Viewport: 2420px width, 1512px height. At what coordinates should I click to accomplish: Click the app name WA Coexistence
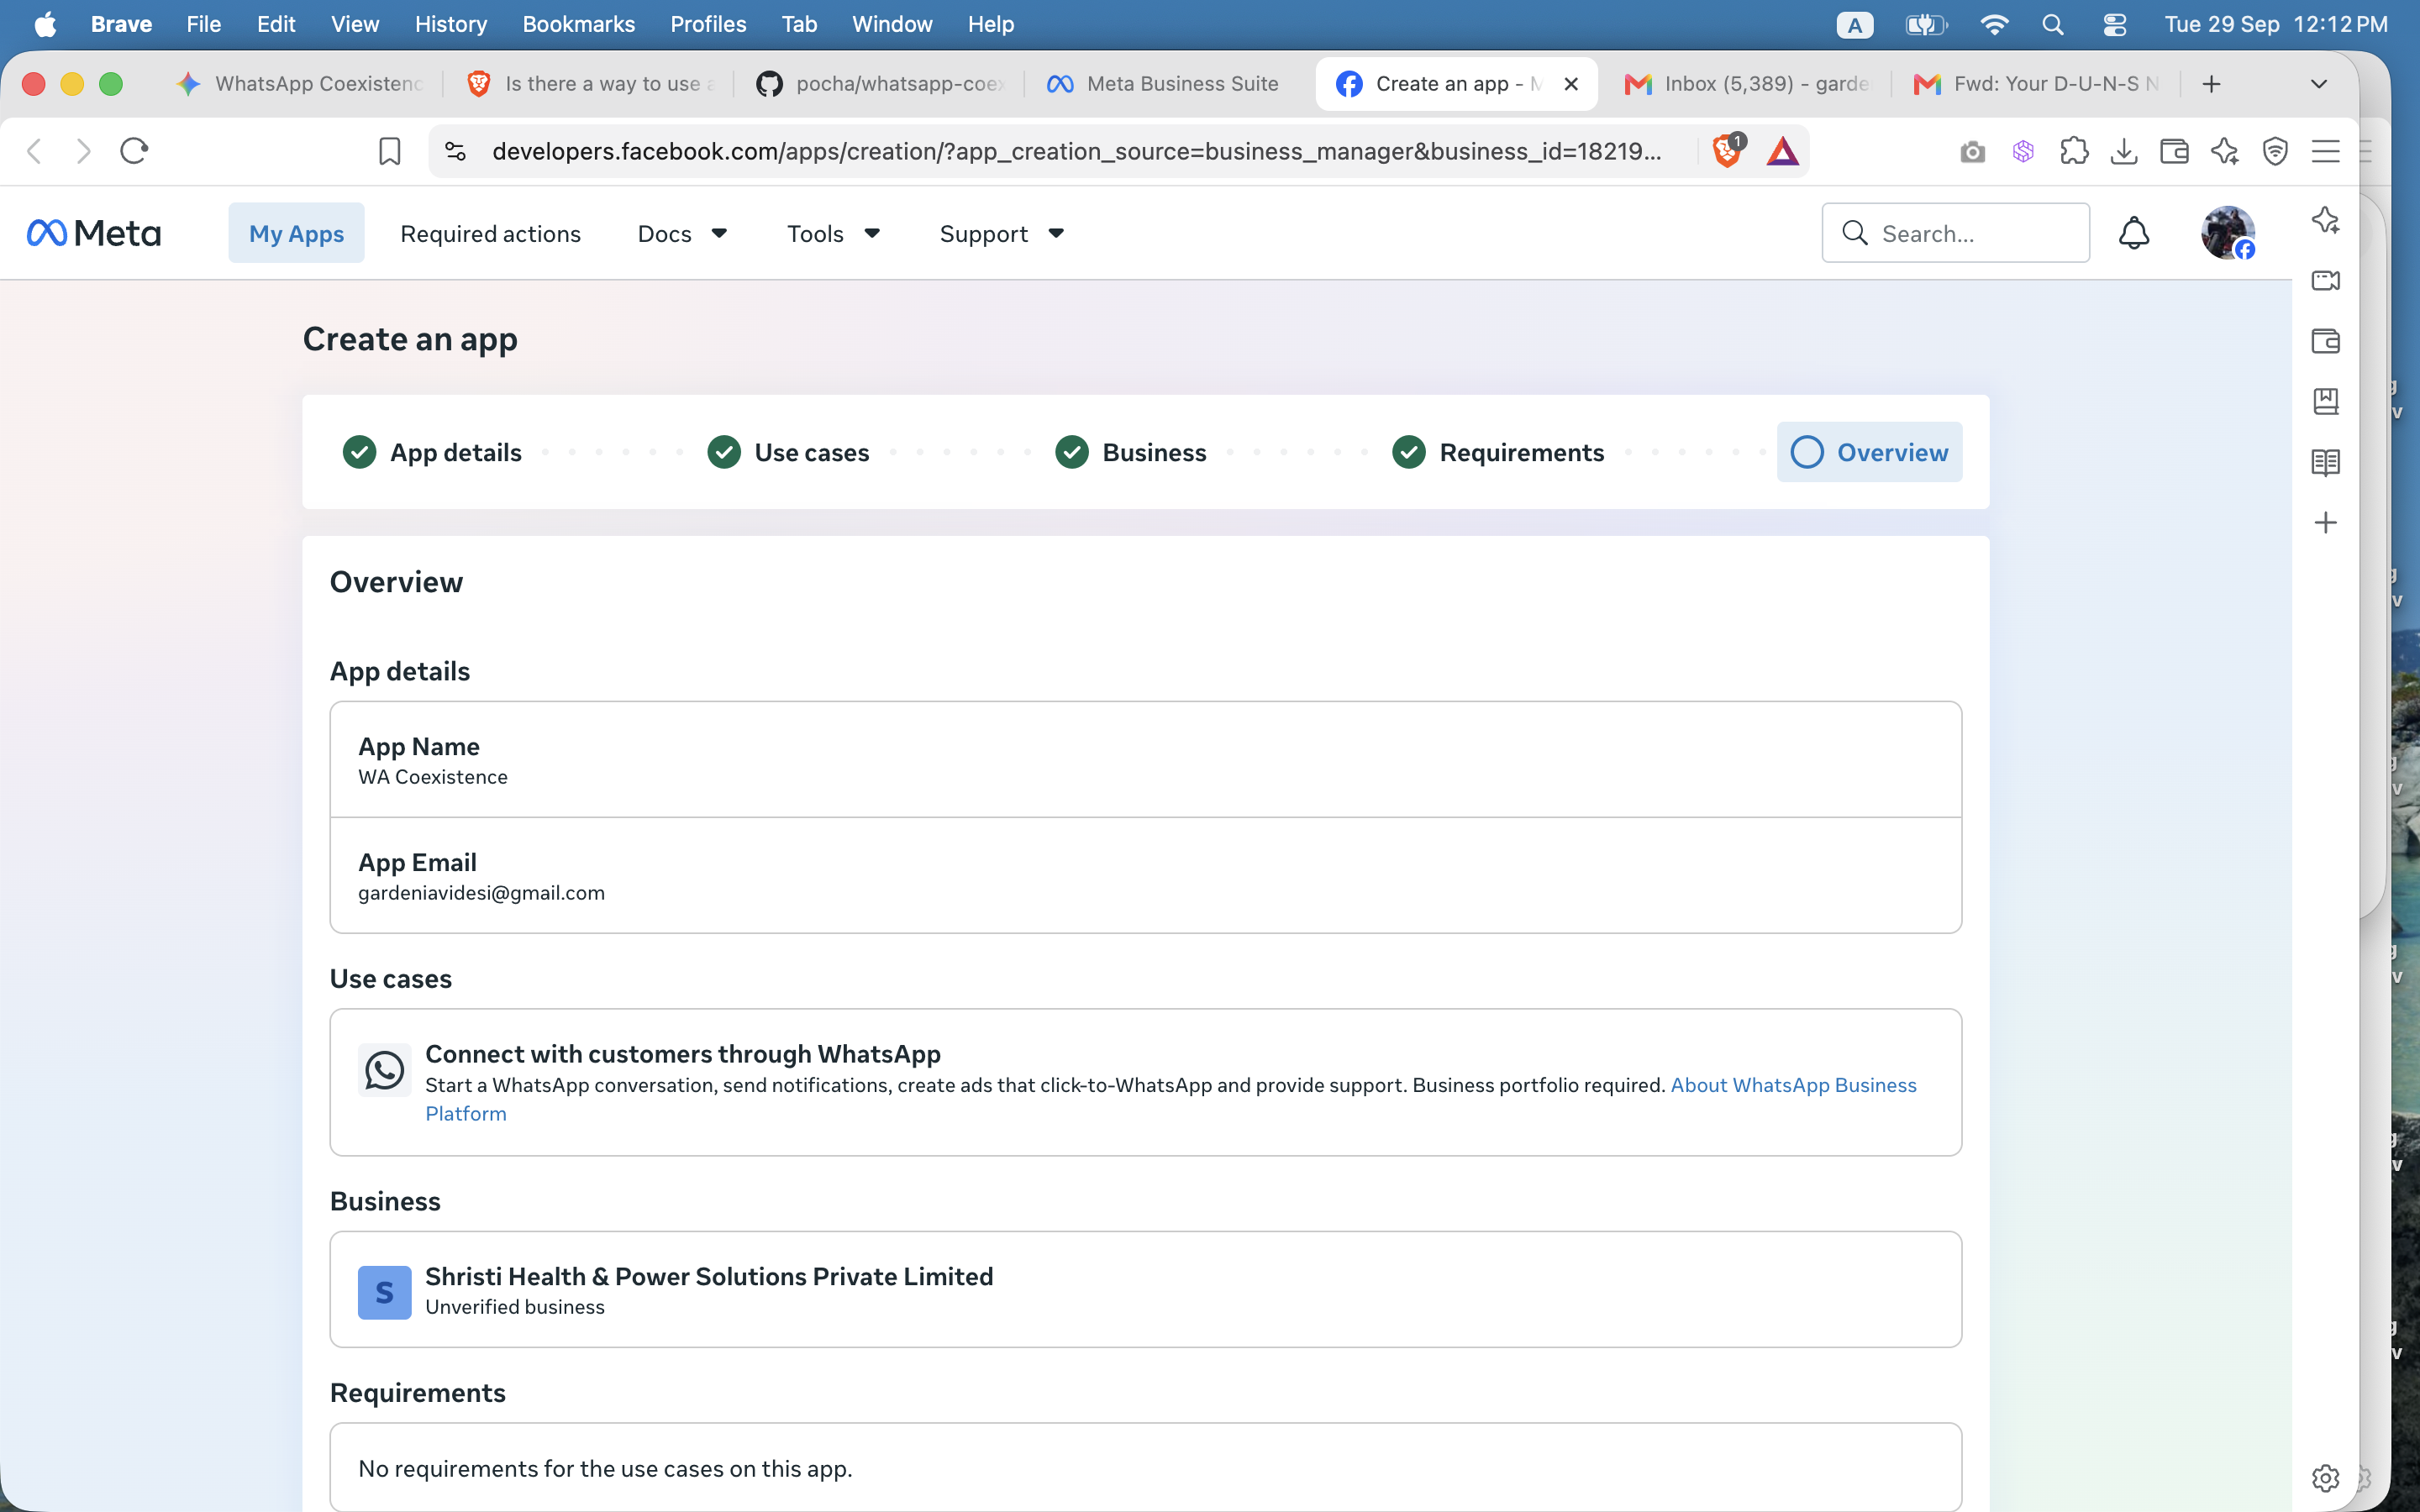[x=433, y=777]
